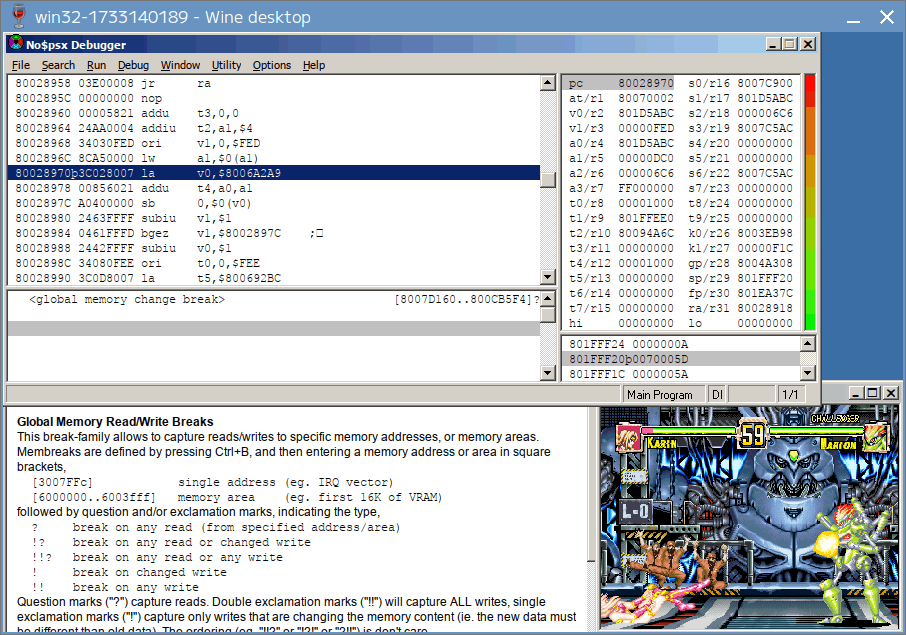906x635 pixels.
Task: Click the s3/r19 register value 8007C5AC
Action: click(x=765, y=128)
